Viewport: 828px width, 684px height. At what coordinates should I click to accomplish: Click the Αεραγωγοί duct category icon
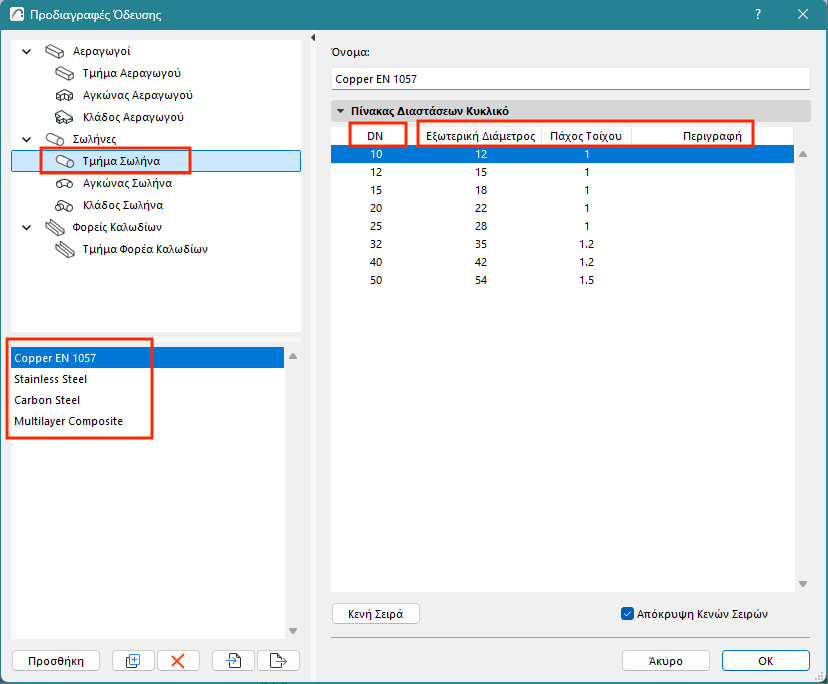pos(54,51)
